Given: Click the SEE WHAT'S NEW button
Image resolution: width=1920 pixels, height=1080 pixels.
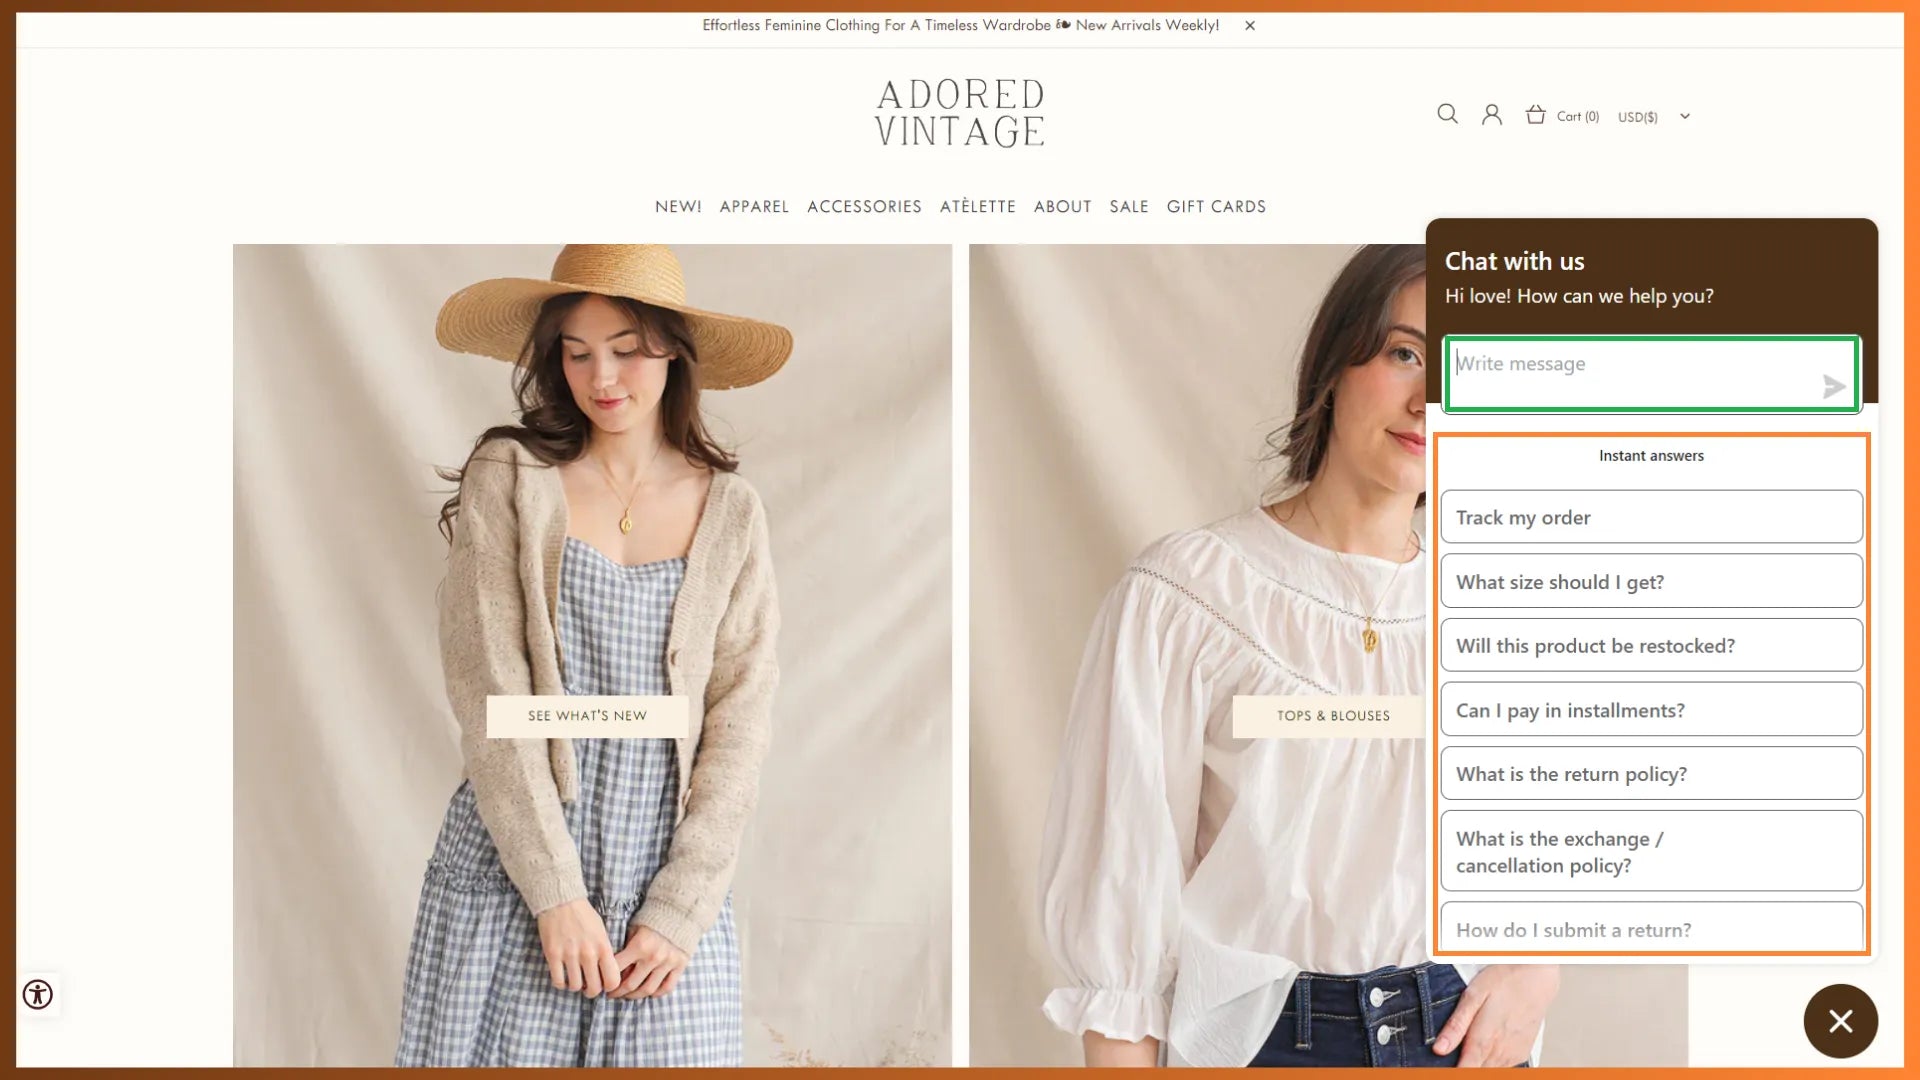Looking at the screenshot, I should coord(587,716).
